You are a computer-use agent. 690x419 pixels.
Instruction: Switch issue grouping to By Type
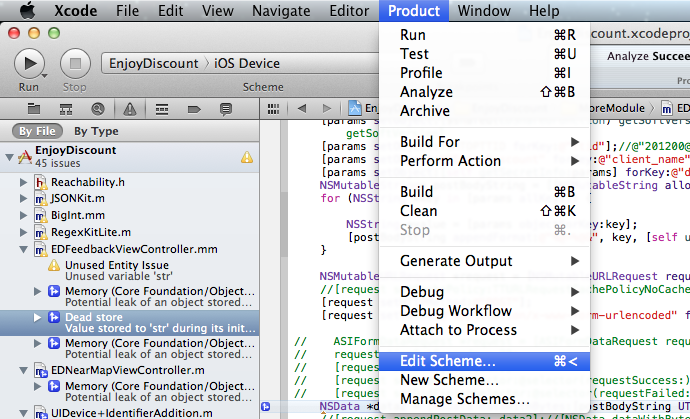pos(96,131)
